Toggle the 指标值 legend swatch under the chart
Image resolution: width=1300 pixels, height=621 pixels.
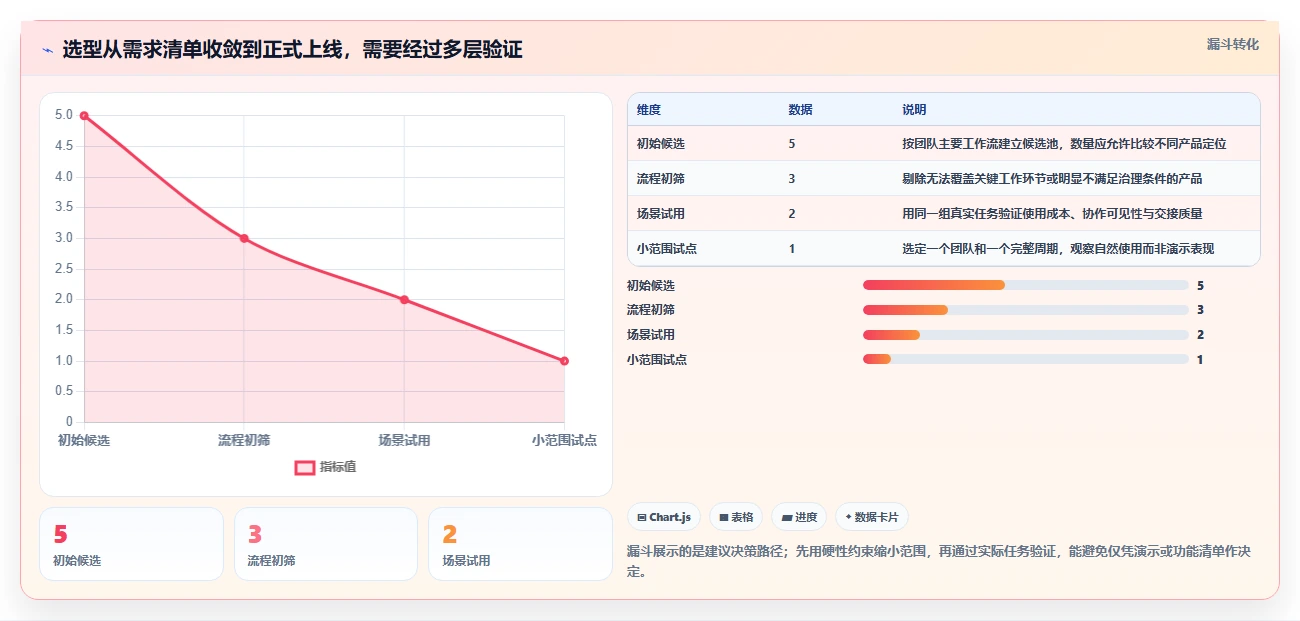[305, 467]
